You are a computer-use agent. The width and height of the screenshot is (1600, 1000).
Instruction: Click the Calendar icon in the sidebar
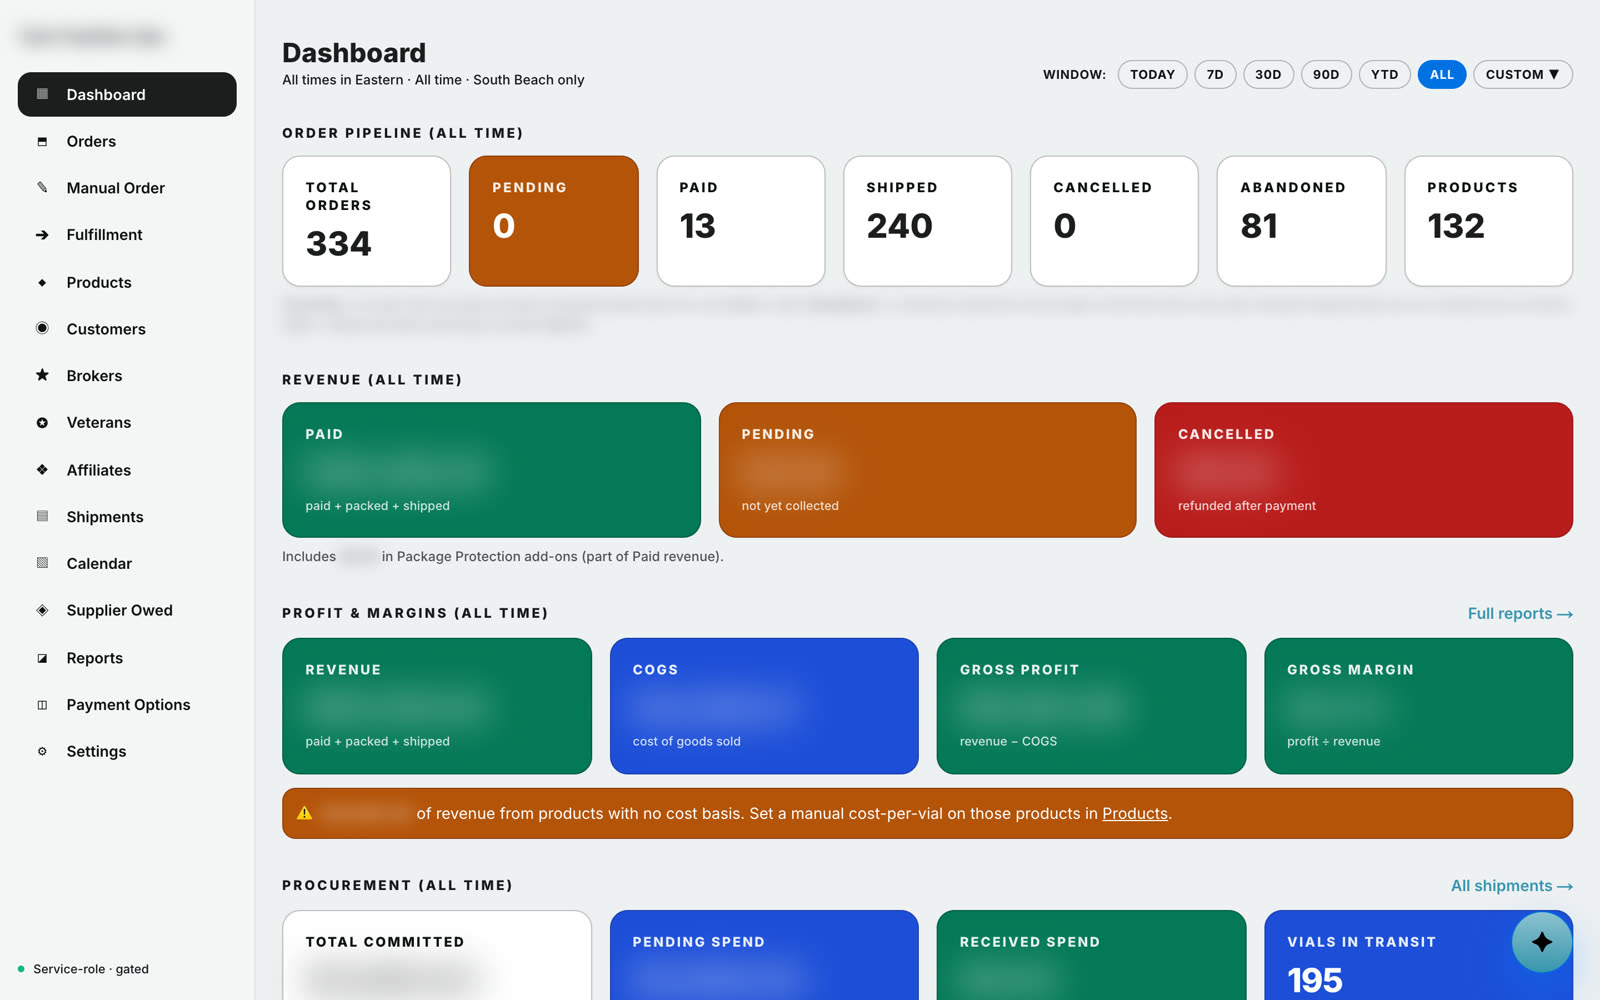pos(42,563)
